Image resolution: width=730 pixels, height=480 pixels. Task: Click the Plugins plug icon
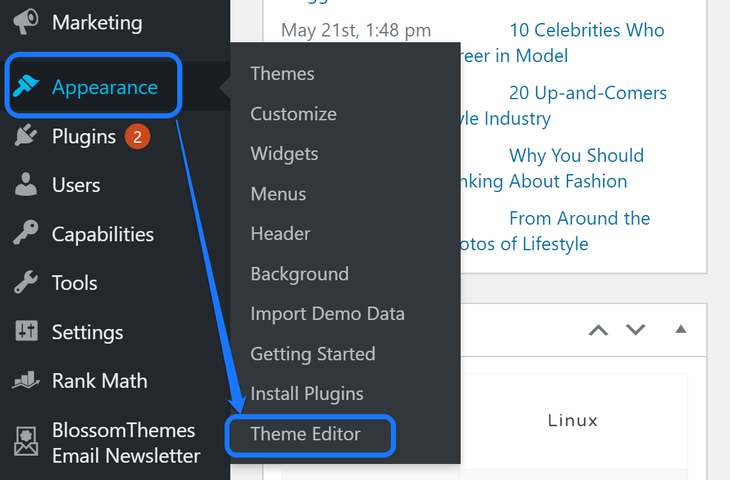pos(26,135)
